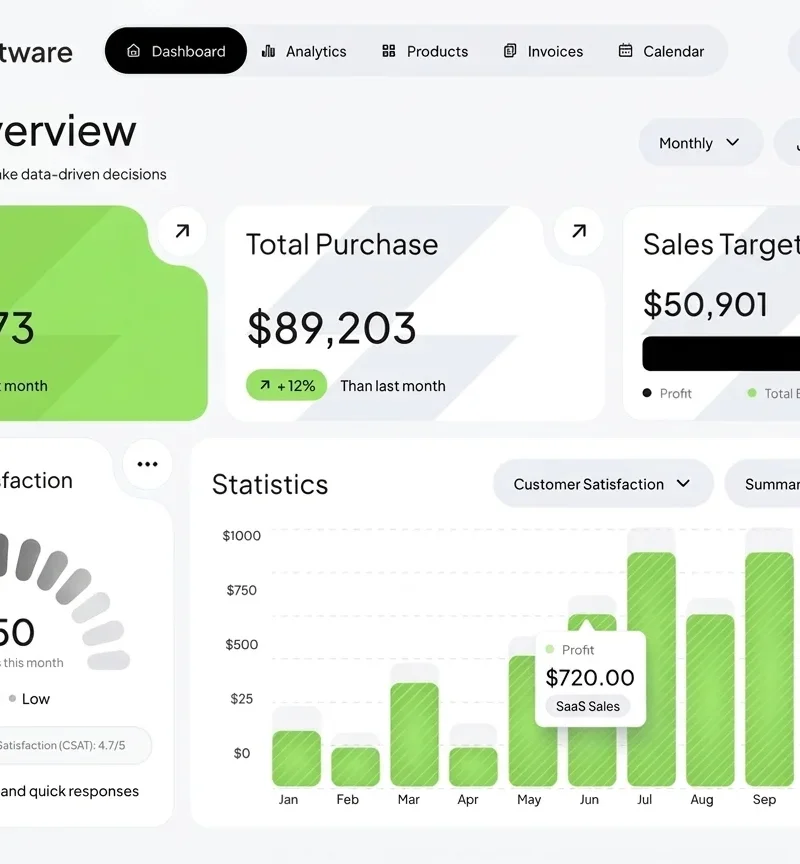Click the $1000 axis label
This screenshot has height=864, width=800.
(241, 536)
